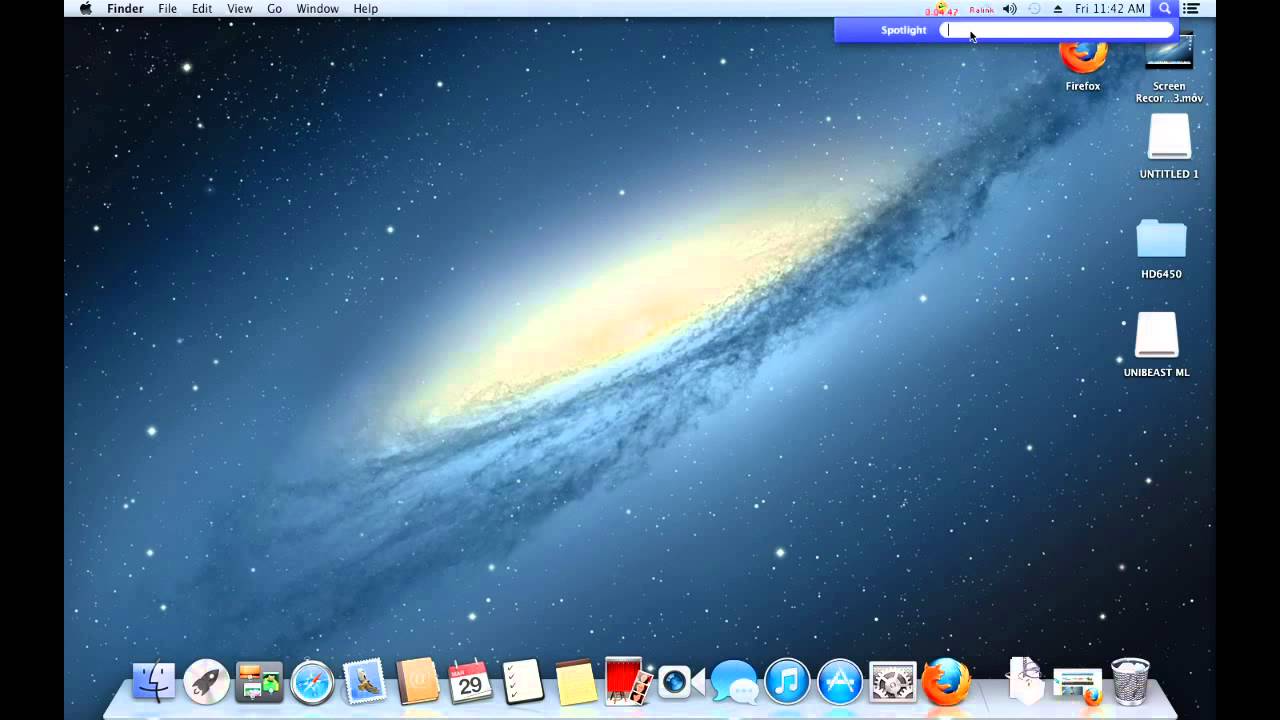1280x720 pixels.
Task: Open Mission Control in the Dock
Action: tap(259, 683)
